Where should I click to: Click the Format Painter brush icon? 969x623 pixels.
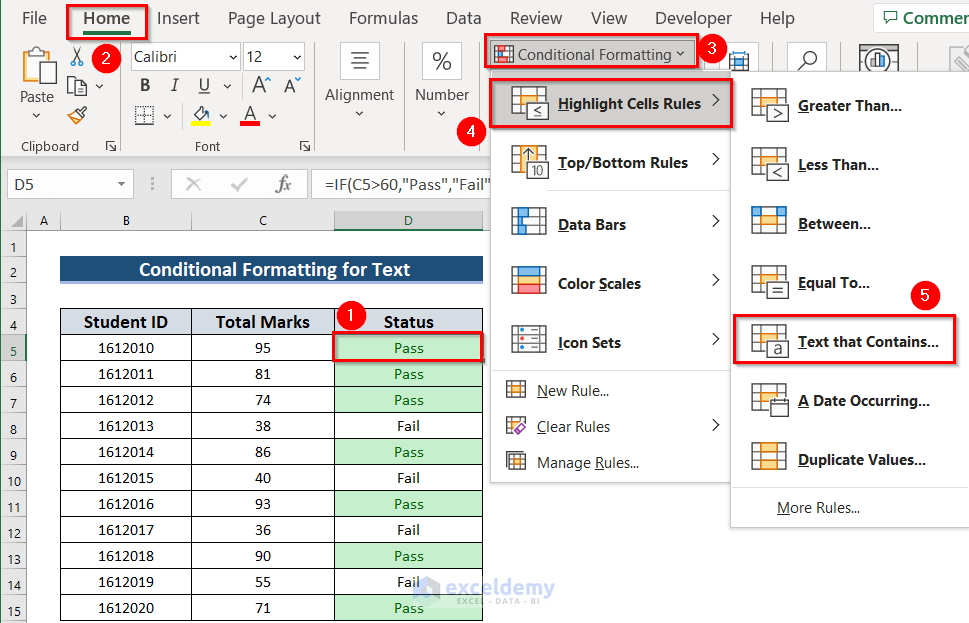tap(77, 115)
